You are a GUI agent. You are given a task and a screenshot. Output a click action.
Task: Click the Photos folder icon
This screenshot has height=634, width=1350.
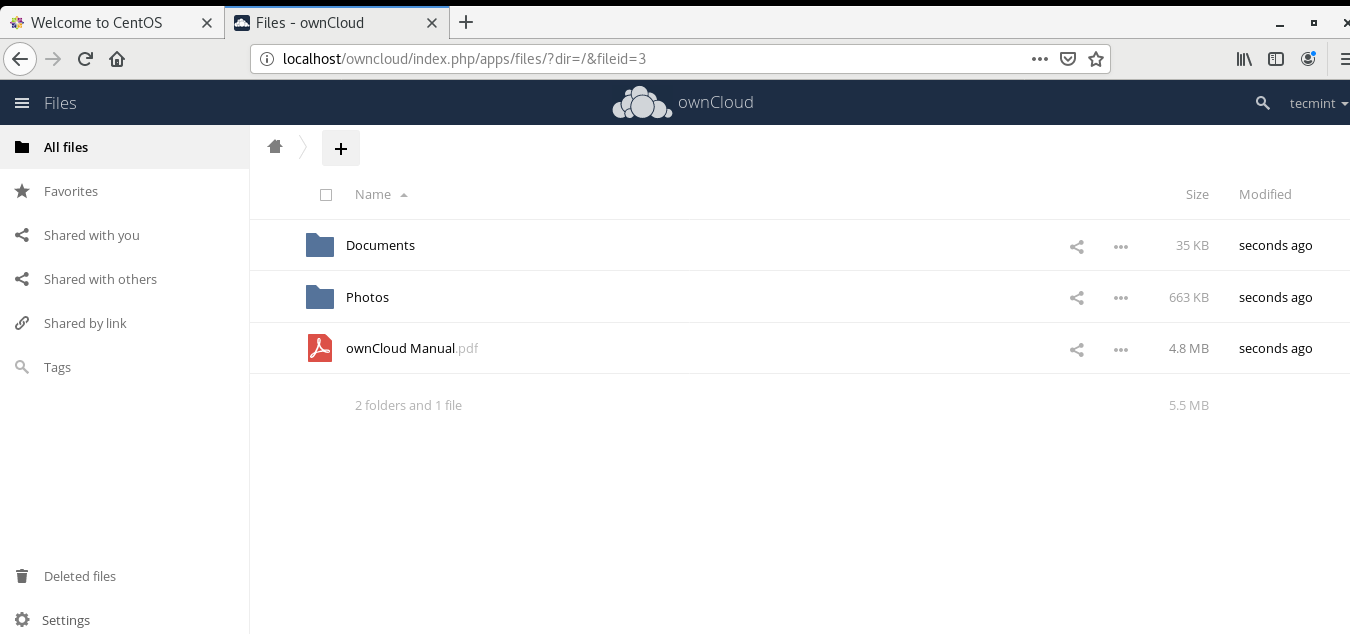point(320,297)
